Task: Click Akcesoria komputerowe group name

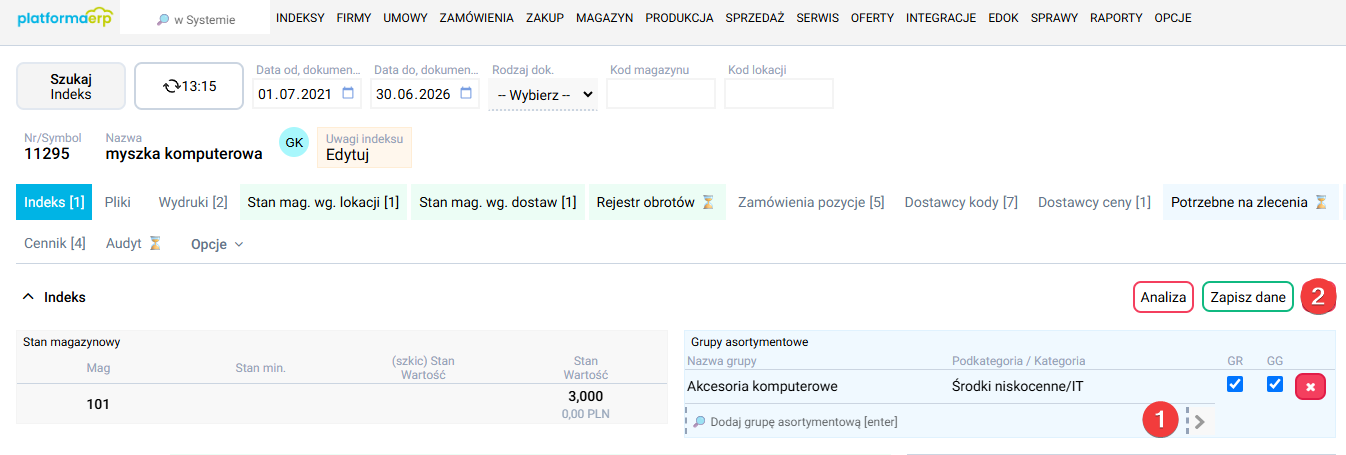Action: pos(762,386)
